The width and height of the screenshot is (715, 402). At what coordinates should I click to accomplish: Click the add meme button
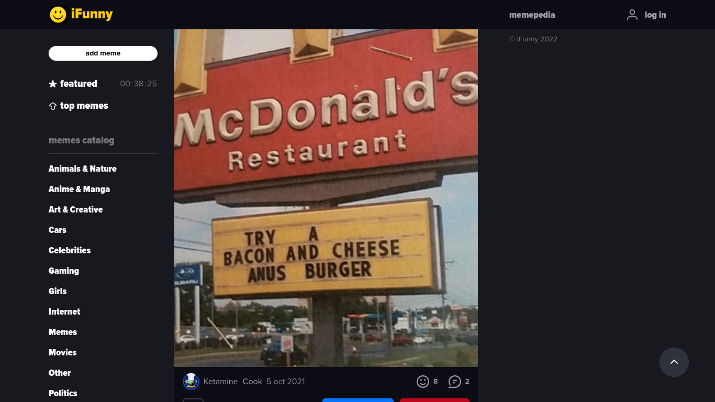pos(103,53)
